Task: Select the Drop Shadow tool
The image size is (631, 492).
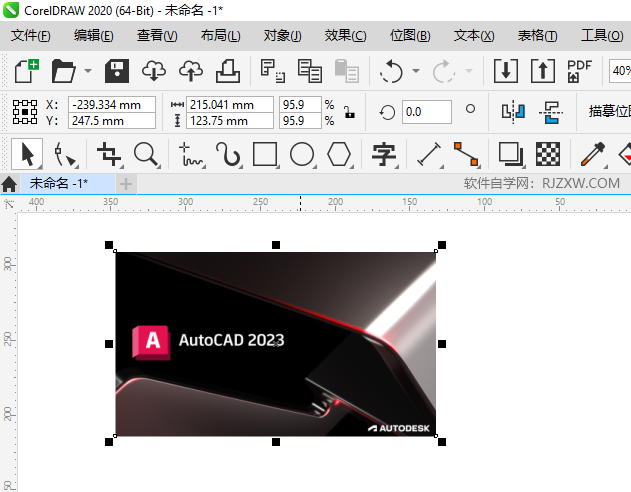Action: [x=510, y=154]
